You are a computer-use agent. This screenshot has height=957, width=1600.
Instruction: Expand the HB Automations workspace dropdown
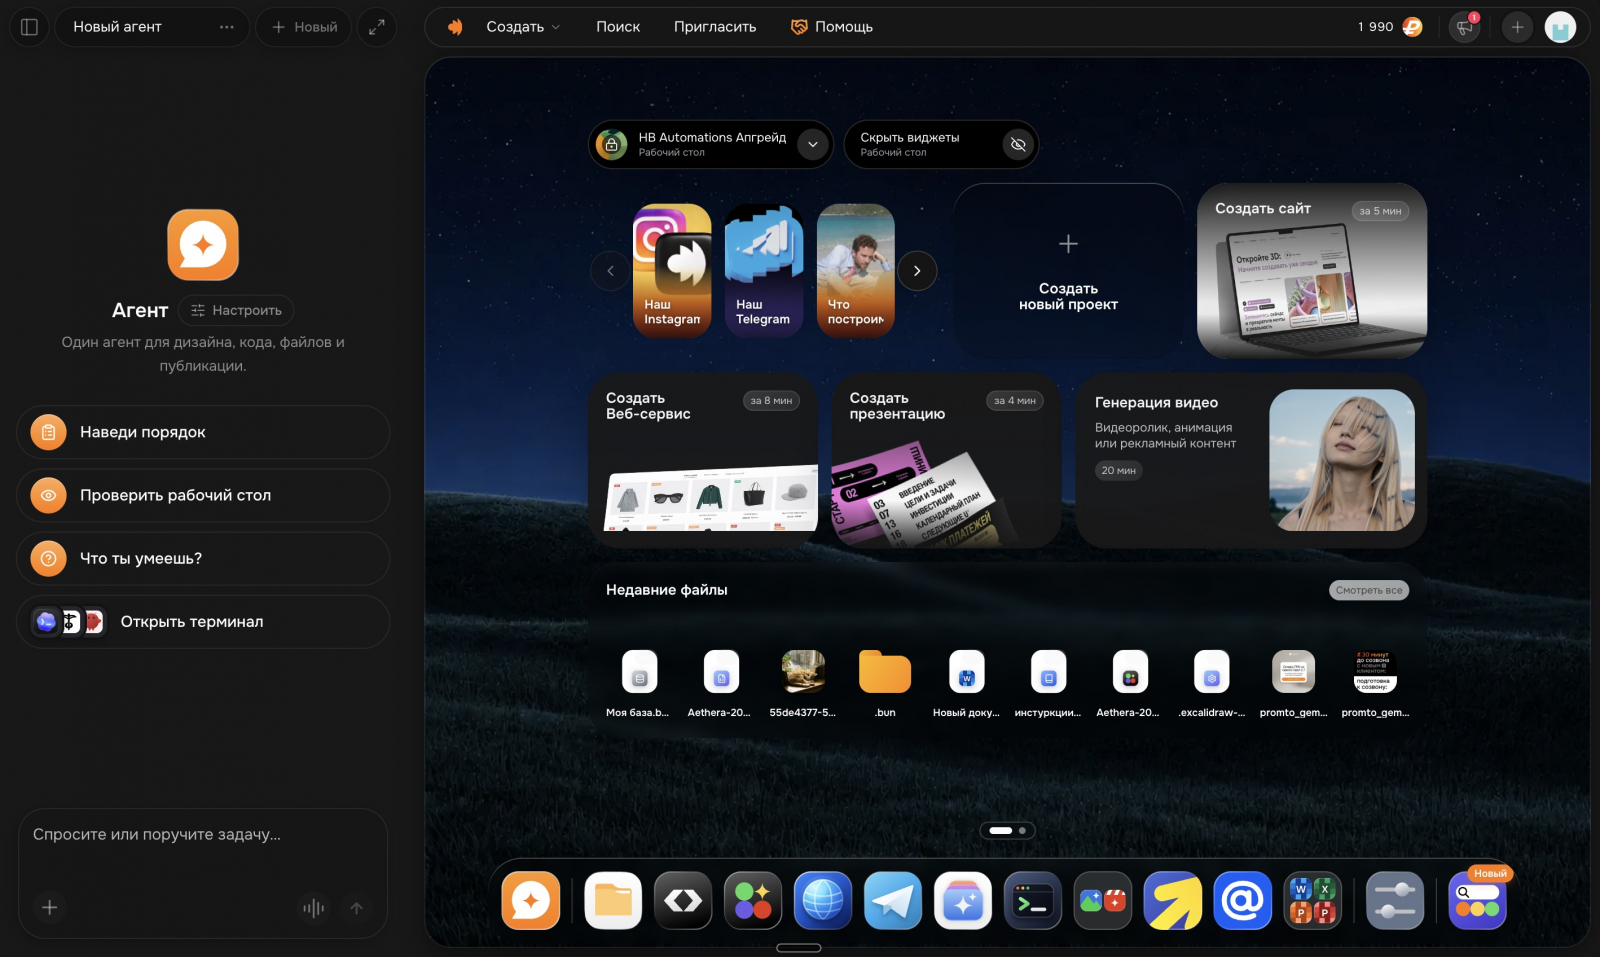(813, 145)
